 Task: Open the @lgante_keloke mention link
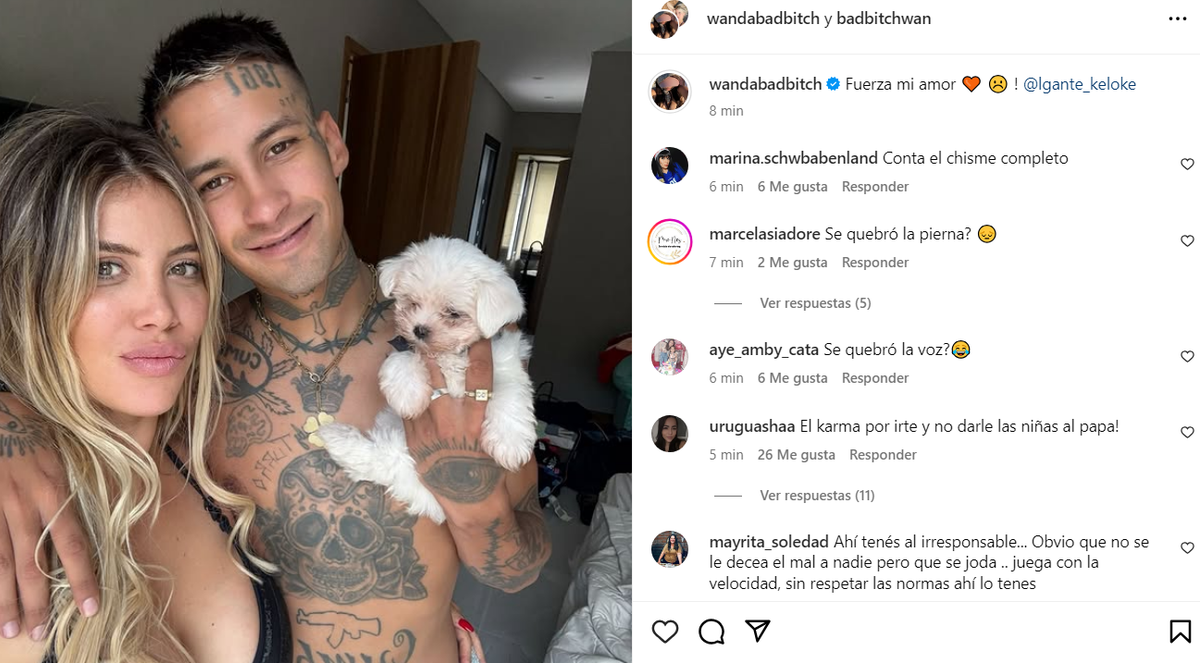pyautogui.click(x=1081, y=84)
